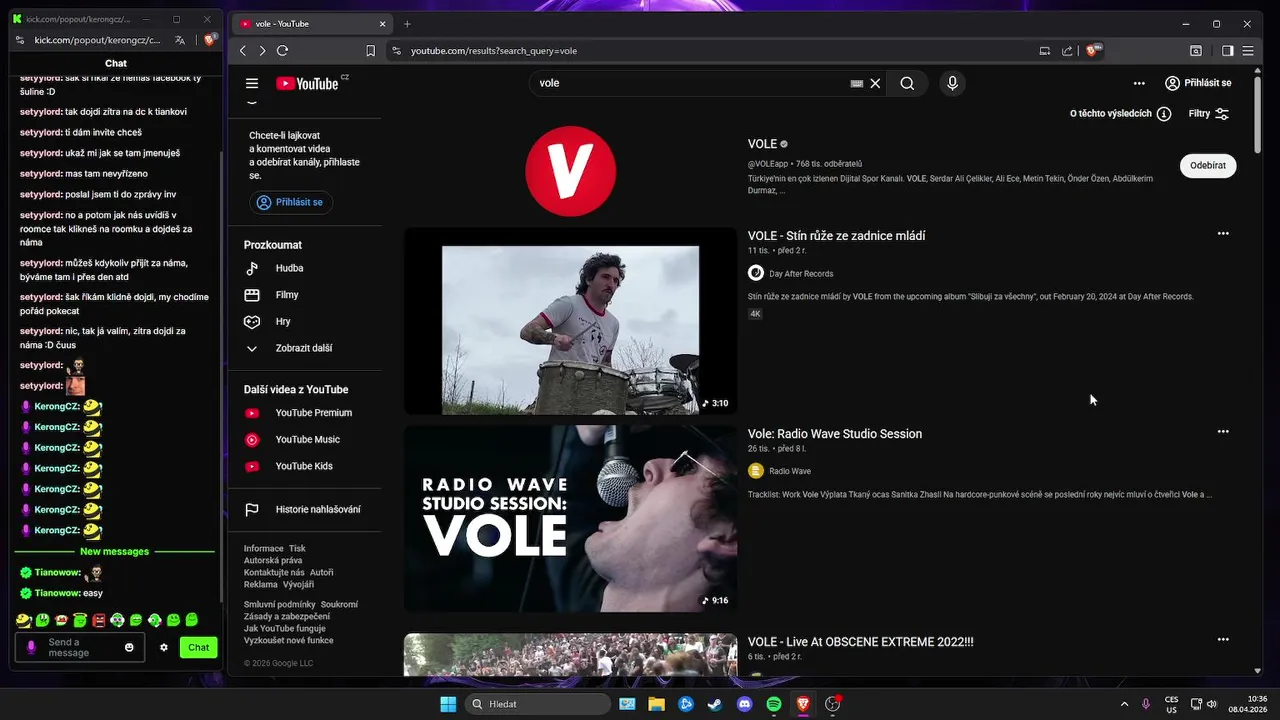Start voice search with the microphone icon
The height and width of the screenshot is (720, 1280).
coord(952,84)
